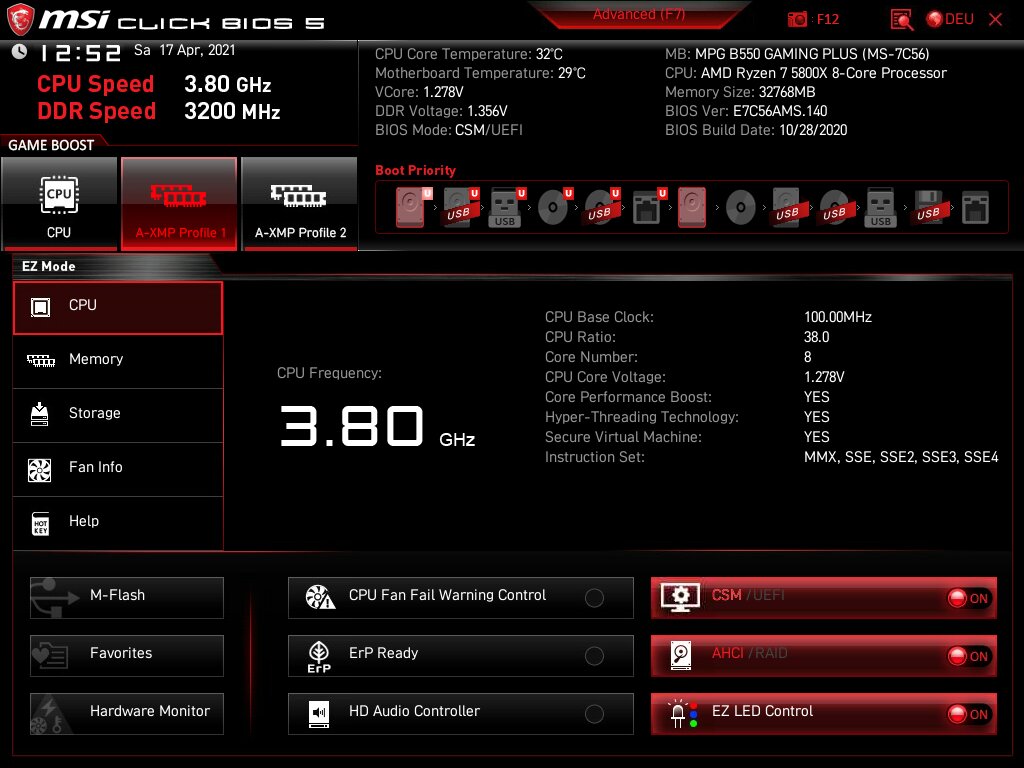Click the hard drive icon on AHCI/RAID

[x=680, y=656]
